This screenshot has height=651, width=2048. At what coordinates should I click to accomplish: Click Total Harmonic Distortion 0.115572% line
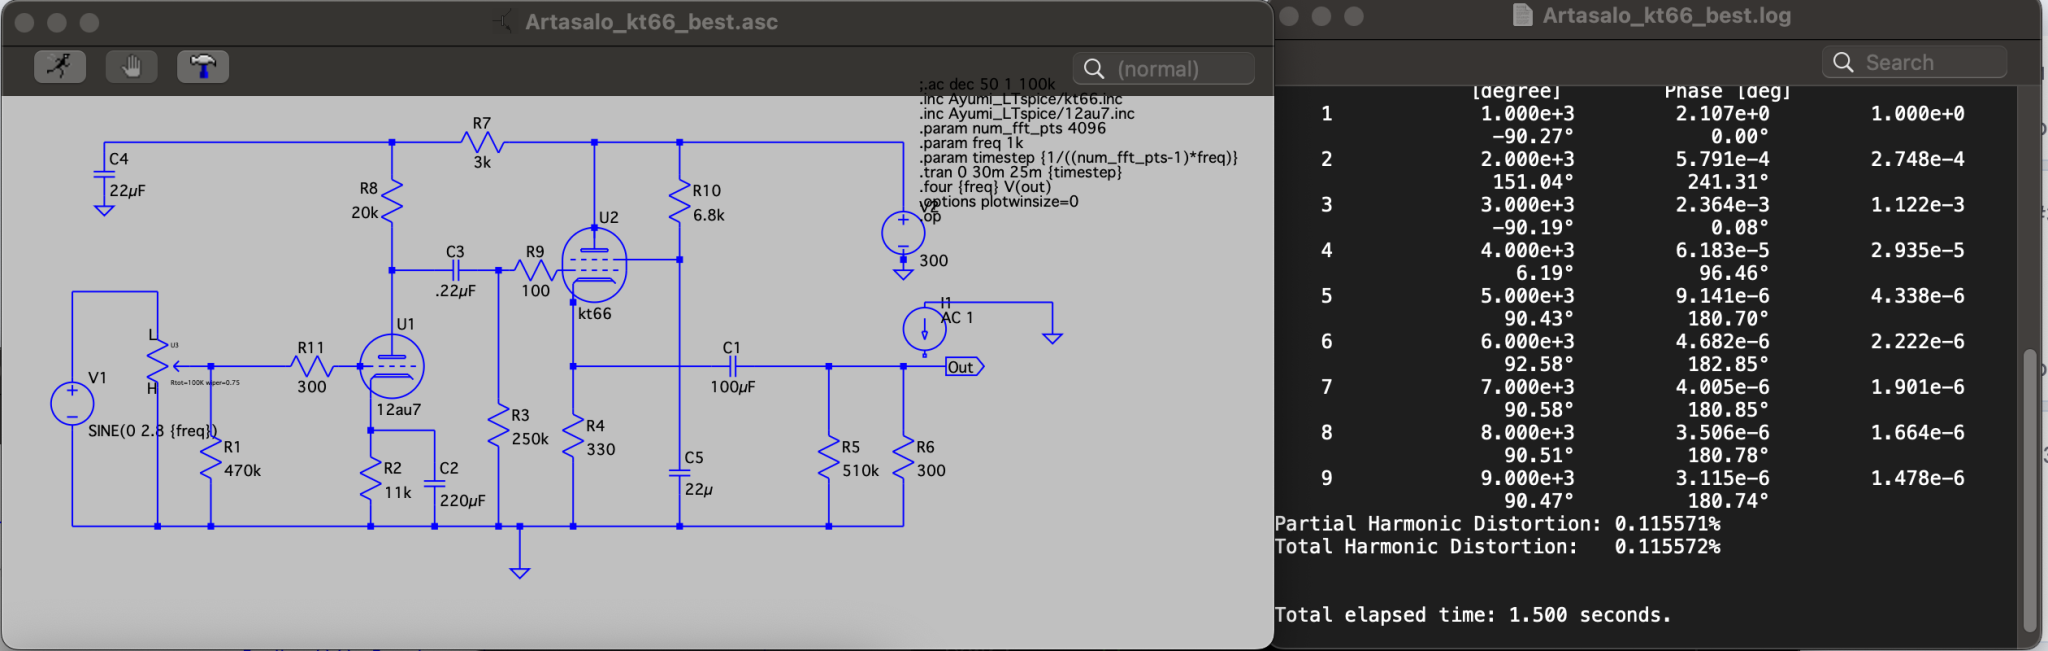tap(1497, 547)
